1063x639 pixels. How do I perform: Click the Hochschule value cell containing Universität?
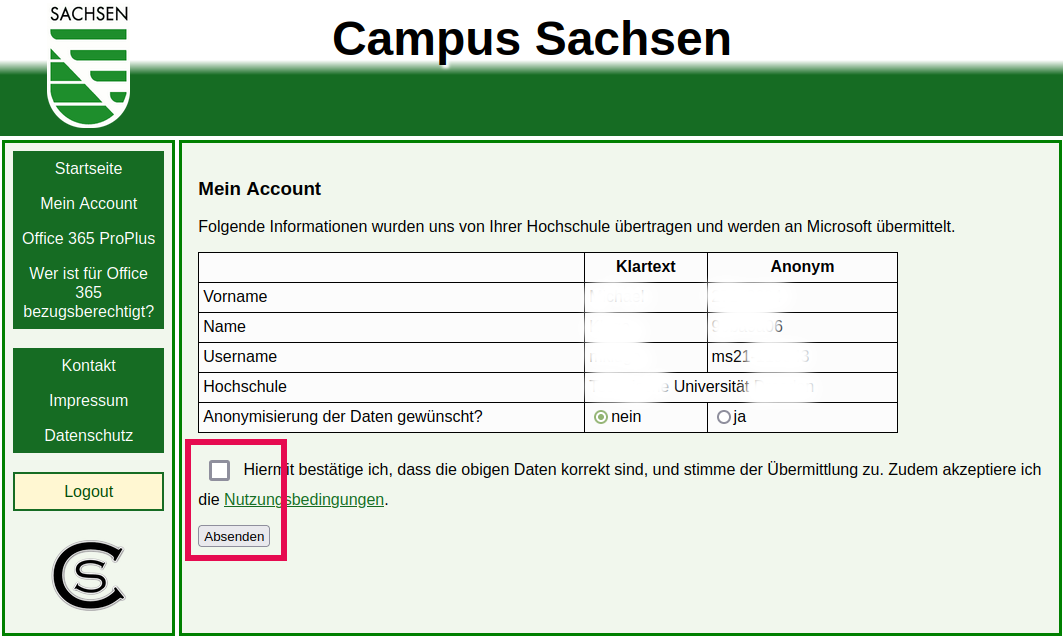click(x=740, y=387)
